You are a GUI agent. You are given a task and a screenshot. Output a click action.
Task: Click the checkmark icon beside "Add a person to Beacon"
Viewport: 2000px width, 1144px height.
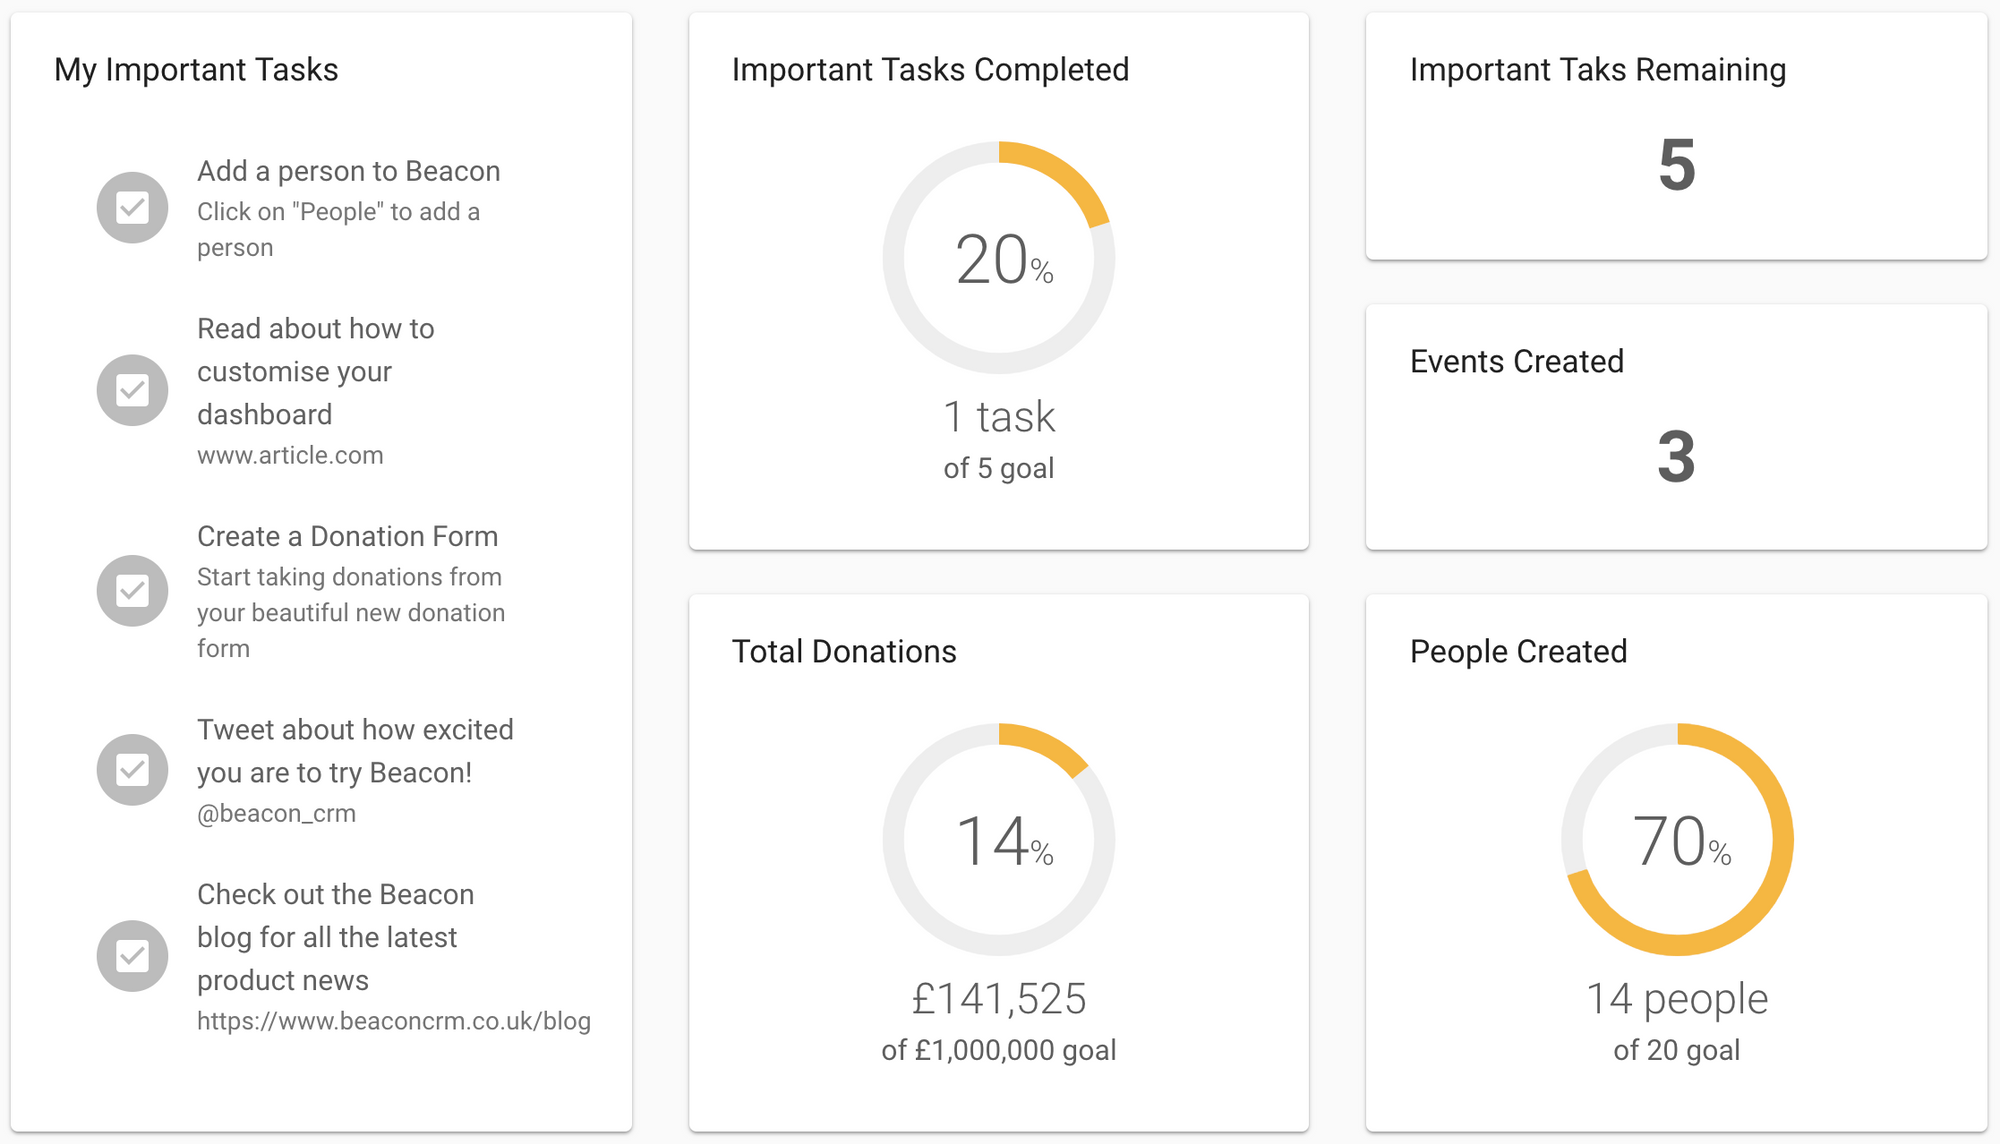[x=131, y=207]
